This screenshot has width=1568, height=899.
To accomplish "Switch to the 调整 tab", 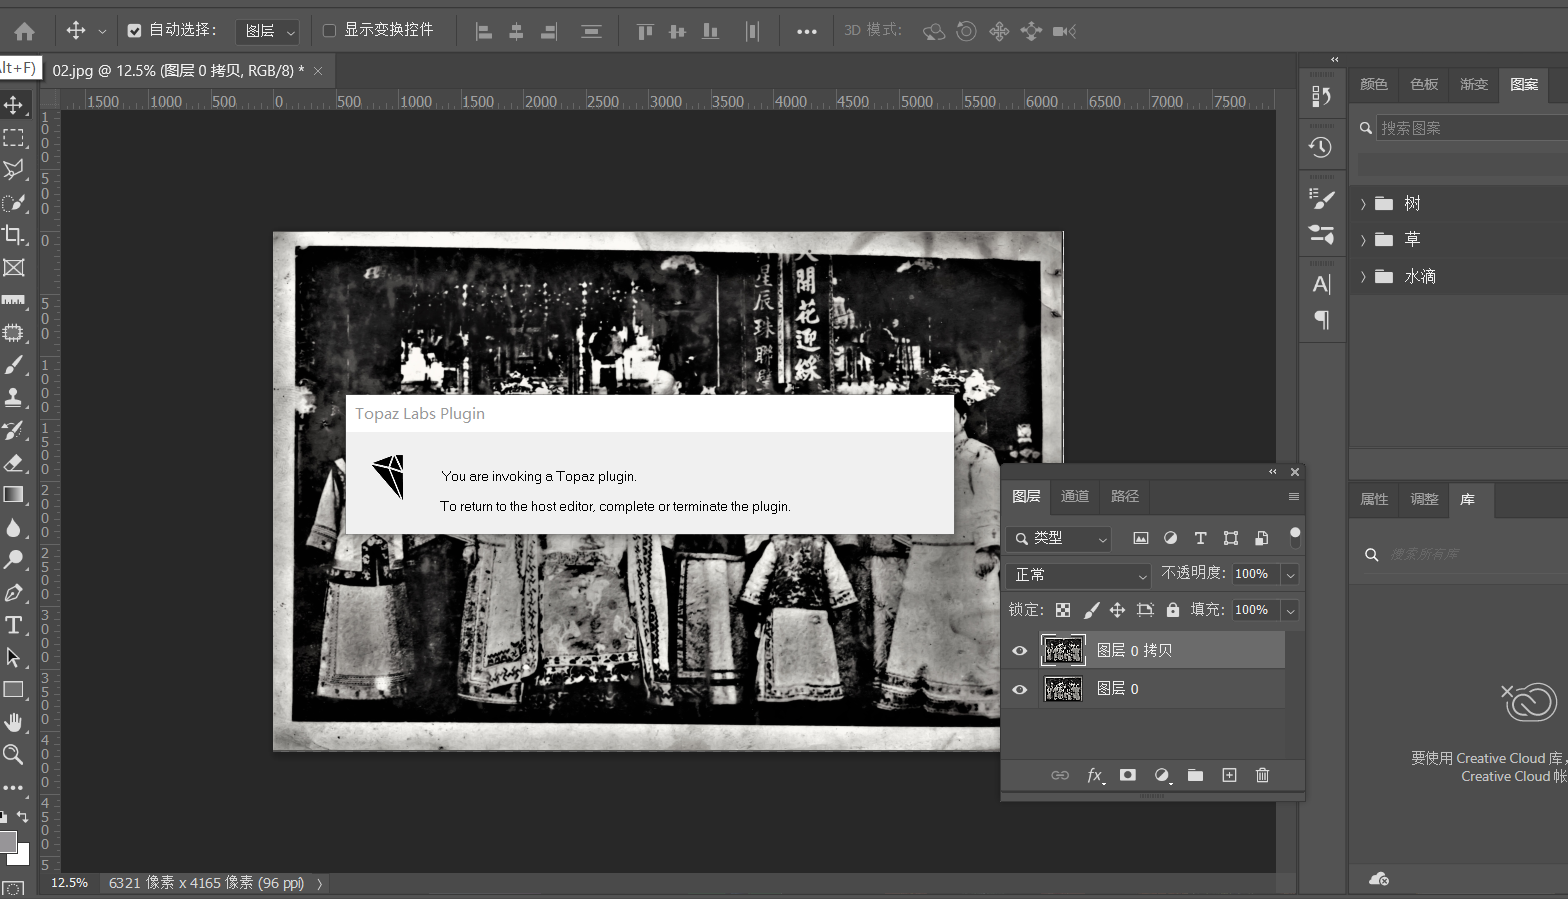I will tap(1424, 500).
